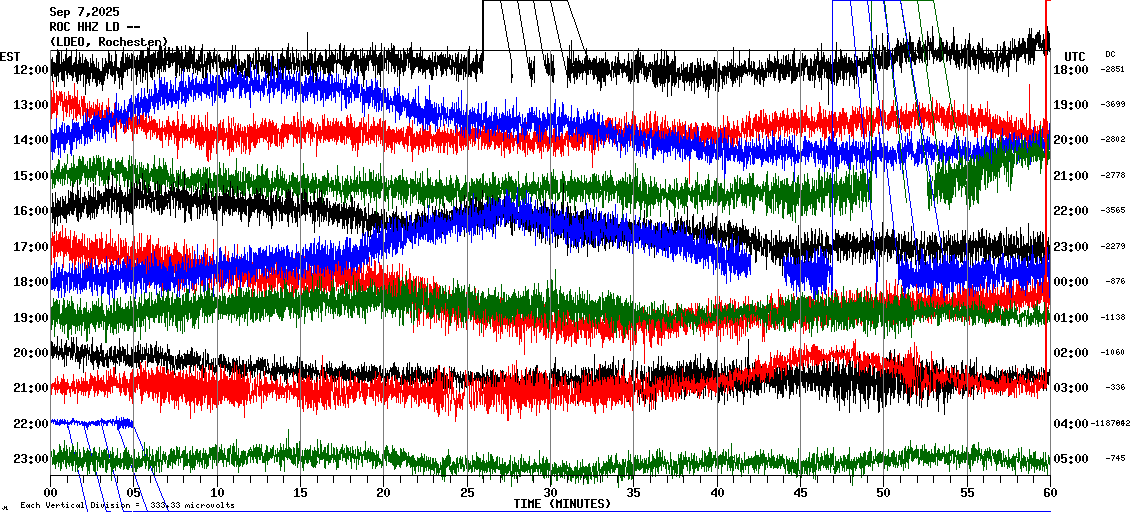Image resolution: width=1130 pixels, height=519 pixels.
Task: Click the DC offset value -2279
Action: [1113, 247]
